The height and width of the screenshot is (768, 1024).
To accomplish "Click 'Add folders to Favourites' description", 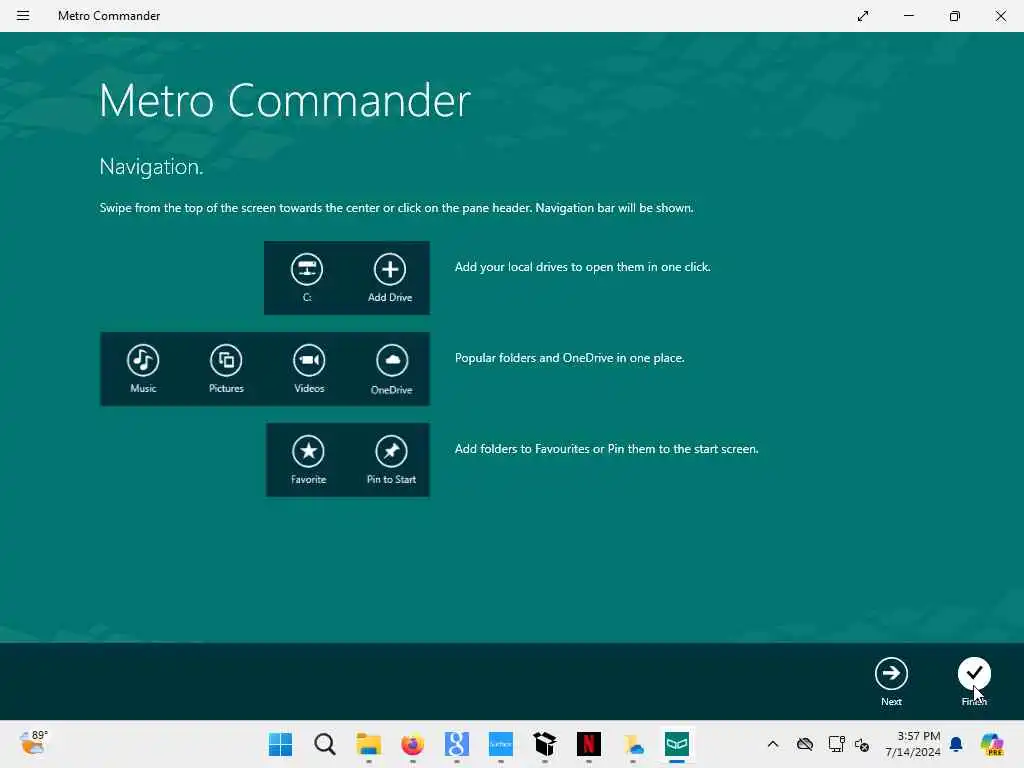I will 607,449.
